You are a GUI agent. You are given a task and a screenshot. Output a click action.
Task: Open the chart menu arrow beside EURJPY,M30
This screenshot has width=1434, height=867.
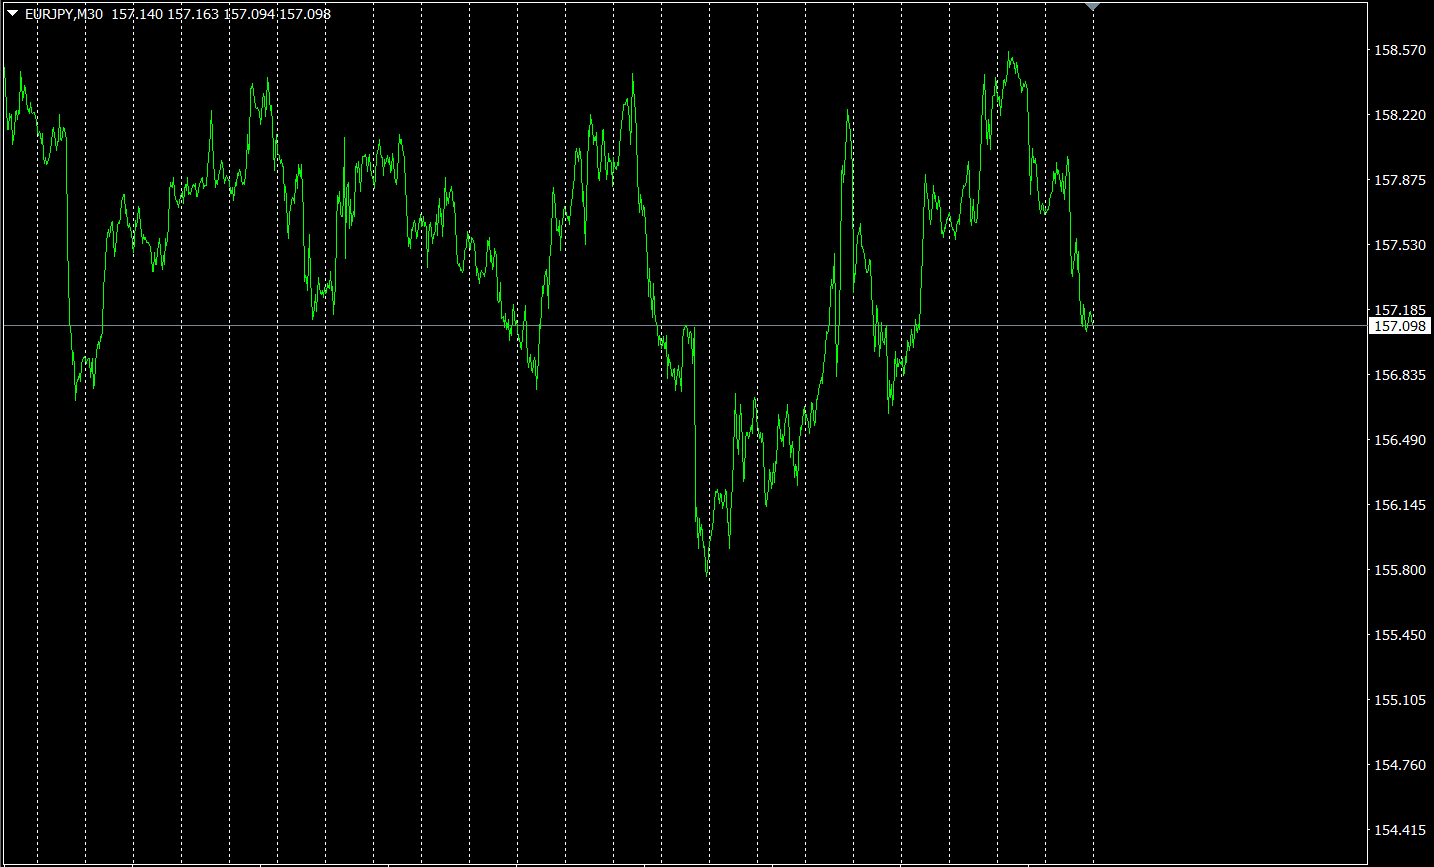12,14
